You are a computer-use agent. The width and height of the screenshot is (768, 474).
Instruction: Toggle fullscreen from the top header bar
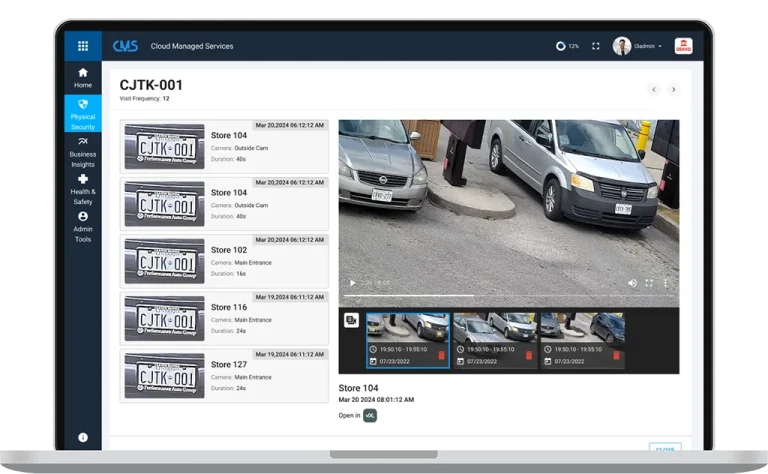[596, 46]
